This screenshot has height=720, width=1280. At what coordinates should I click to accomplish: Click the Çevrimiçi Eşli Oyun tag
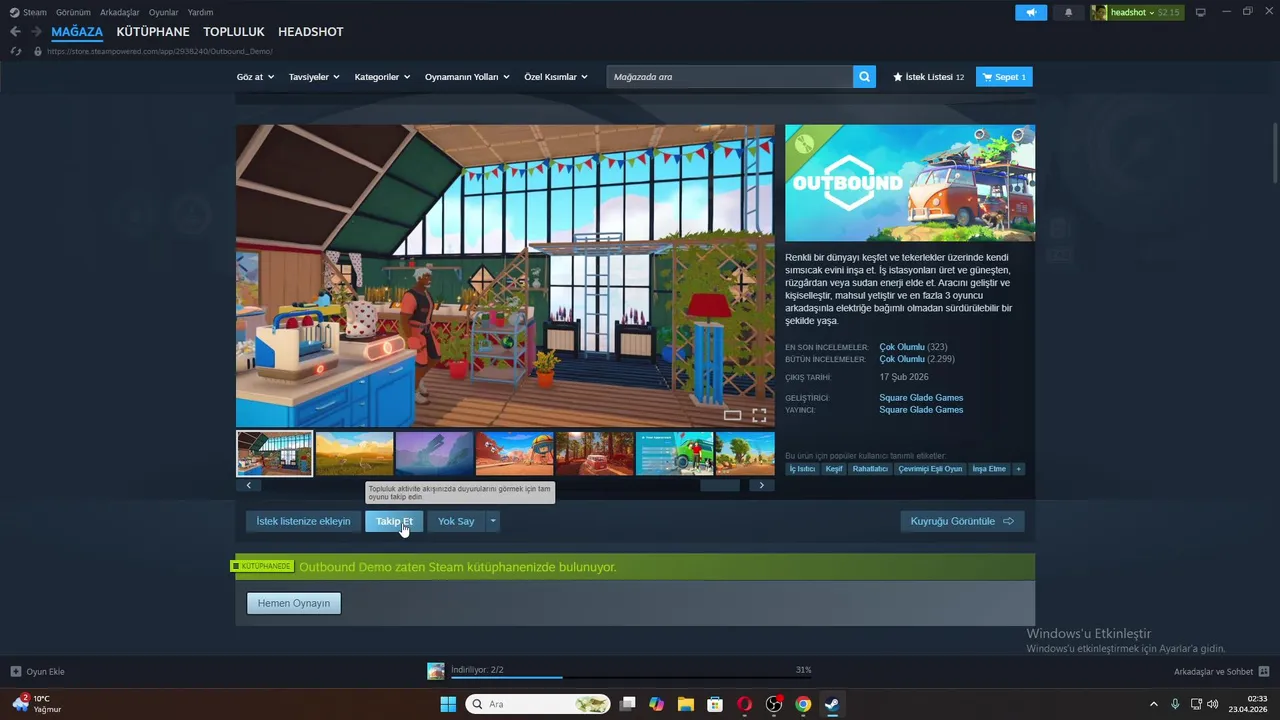tap(930, 469)
